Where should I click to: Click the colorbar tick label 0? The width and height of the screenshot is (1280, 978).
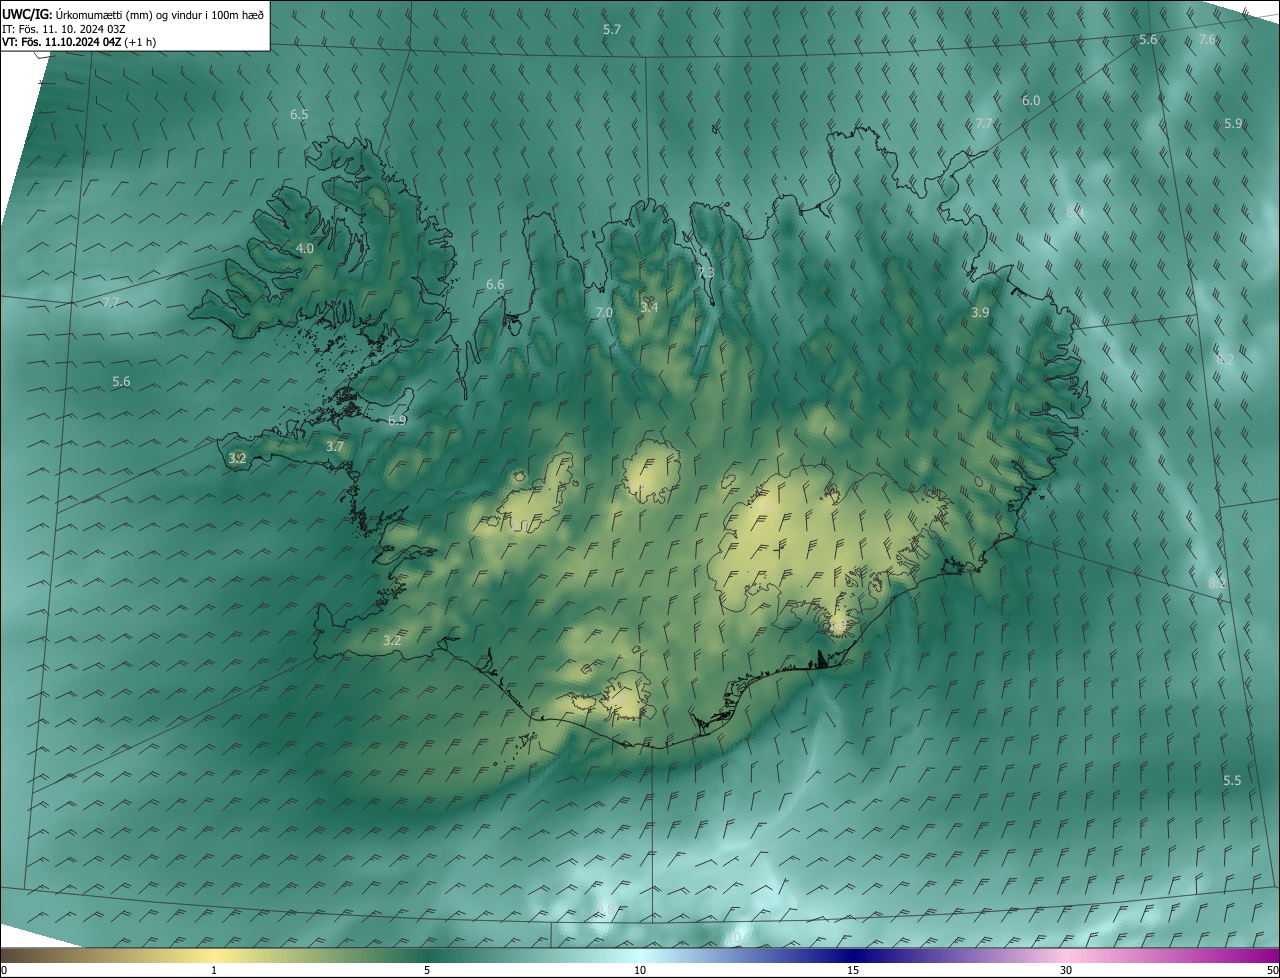4,971
